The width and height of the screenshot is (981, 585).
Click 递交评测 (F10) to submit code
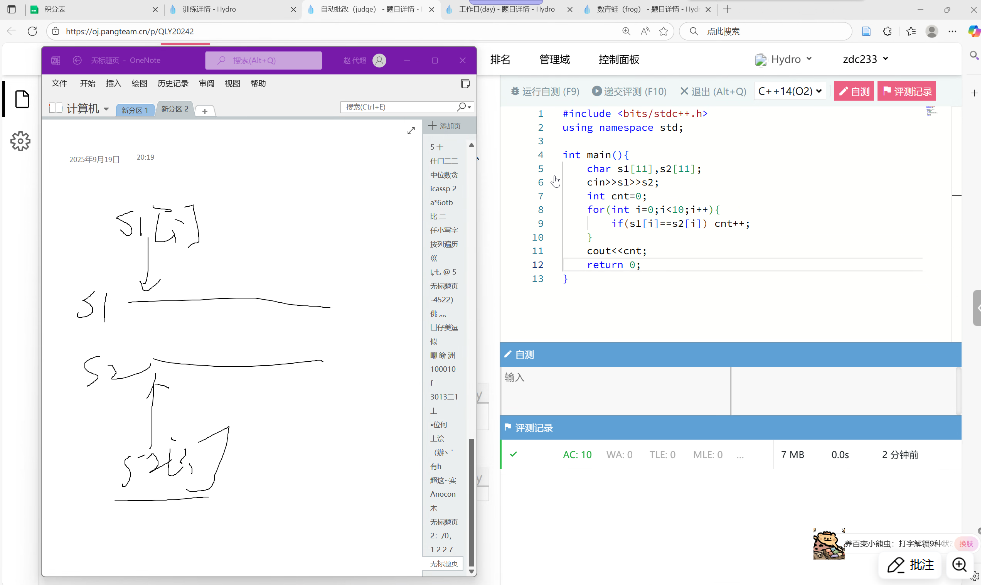click(629, 91)
